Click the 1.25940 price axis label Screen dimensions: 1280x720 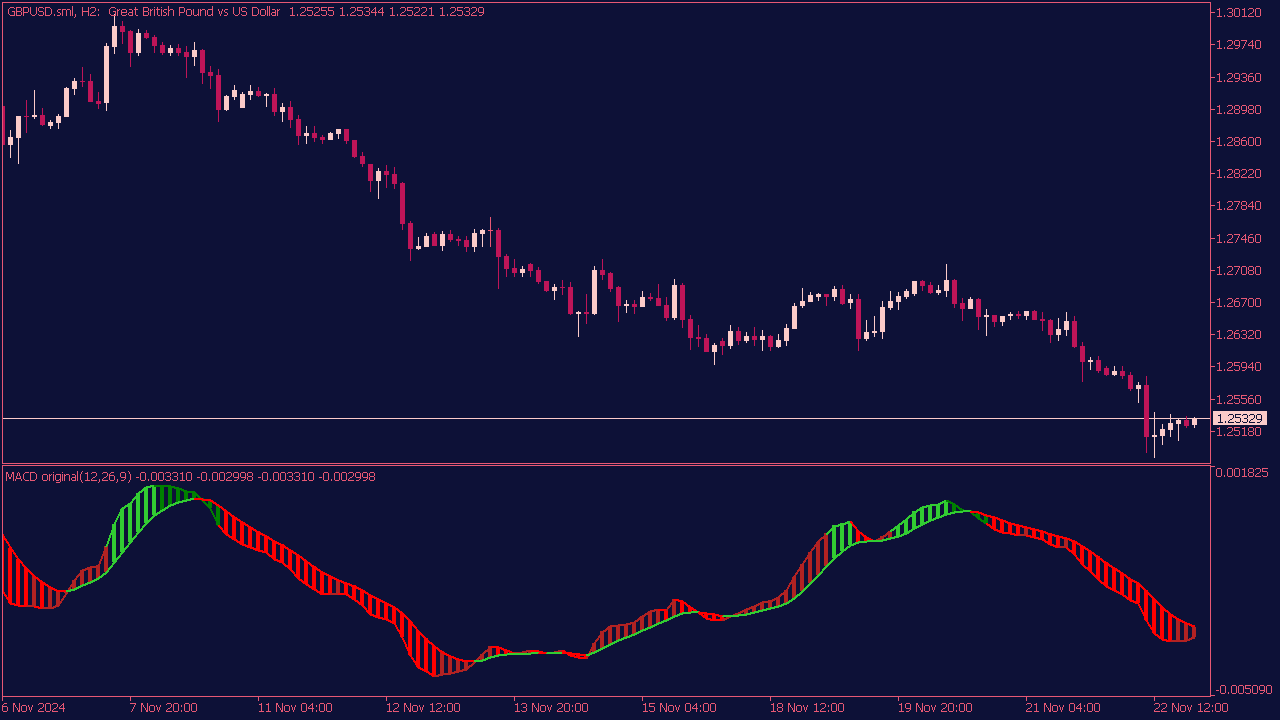click(x=1240, y=366)
